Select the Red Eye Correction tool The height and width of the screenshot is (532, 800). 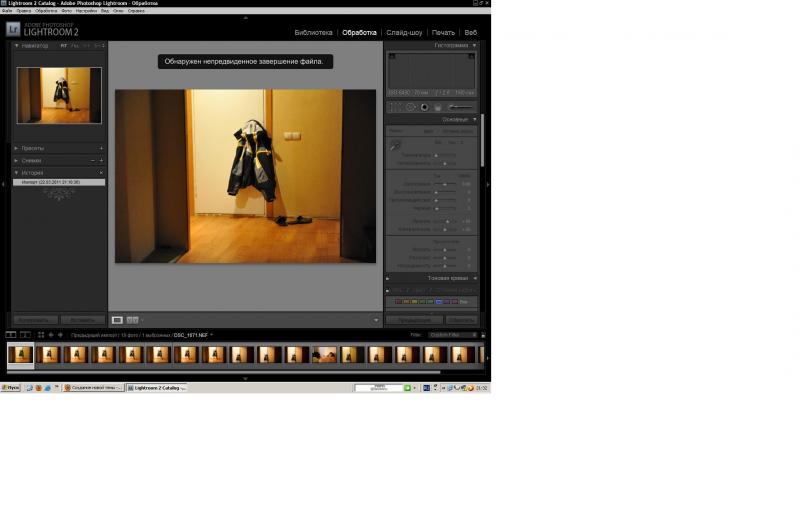424,107
